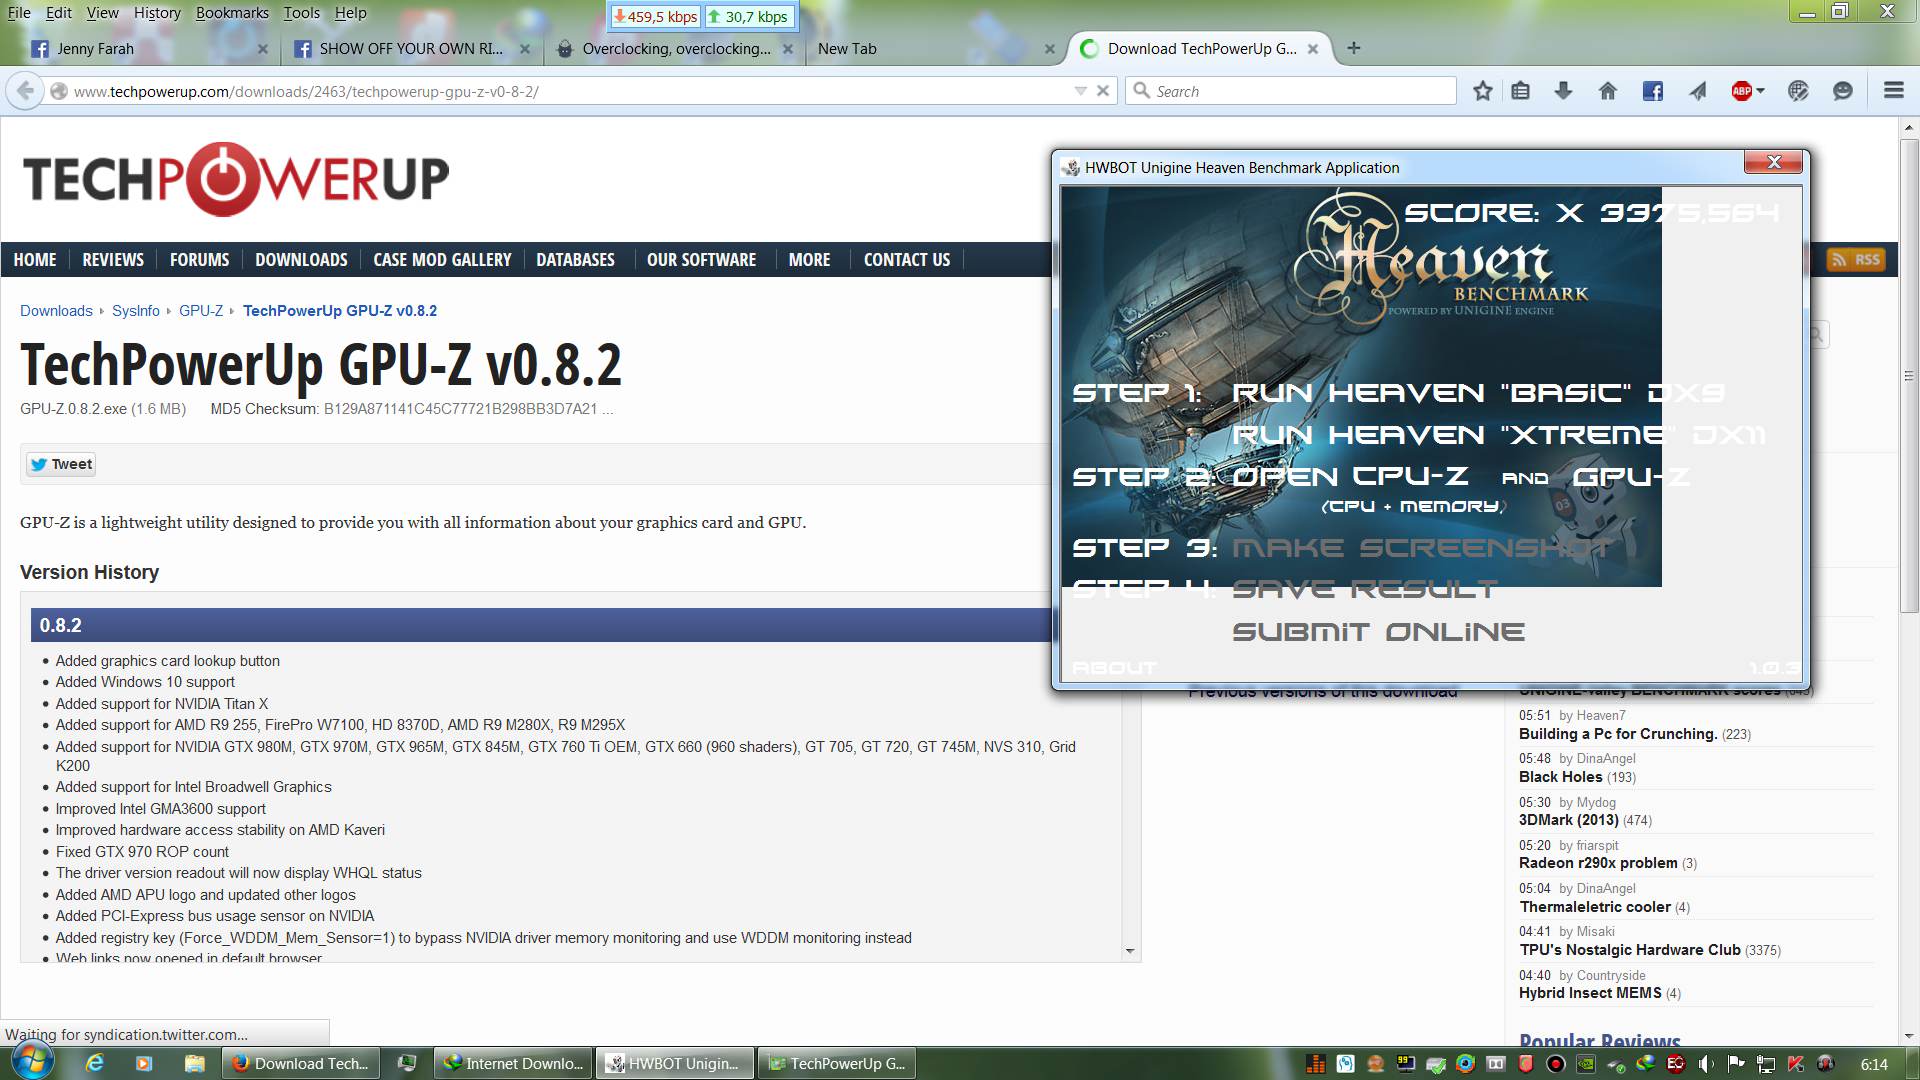The image size is (1920, 1080).
Task: Click the Adblock Plus ABP icon
Action: [x=1741, y=91]
